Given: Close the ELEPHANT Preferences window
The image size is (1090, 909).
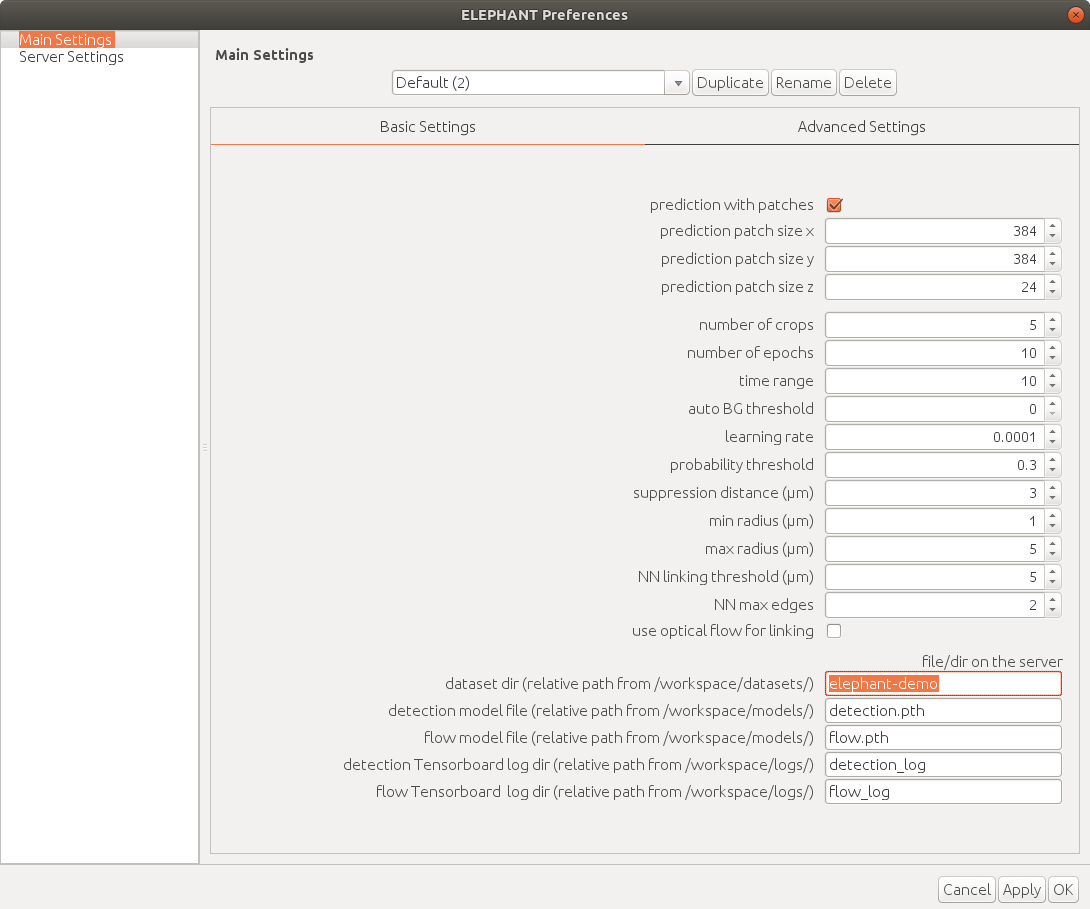Looking at the screenshot, I should [1076, 15].
